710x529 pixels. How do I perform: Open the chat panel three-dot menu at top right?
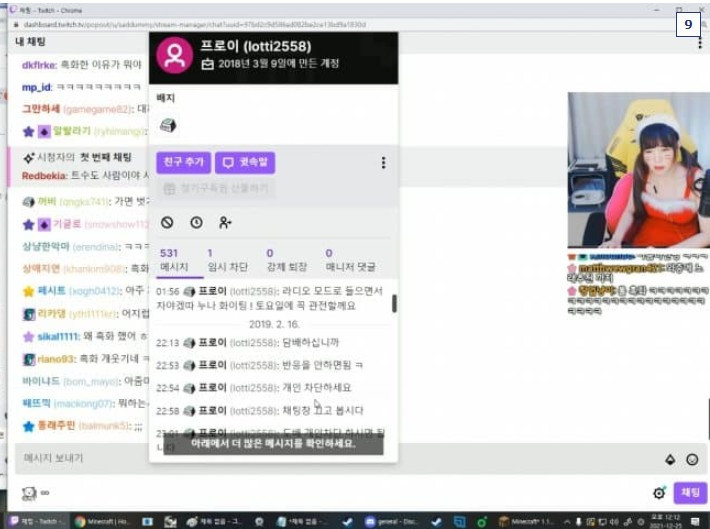700,43
